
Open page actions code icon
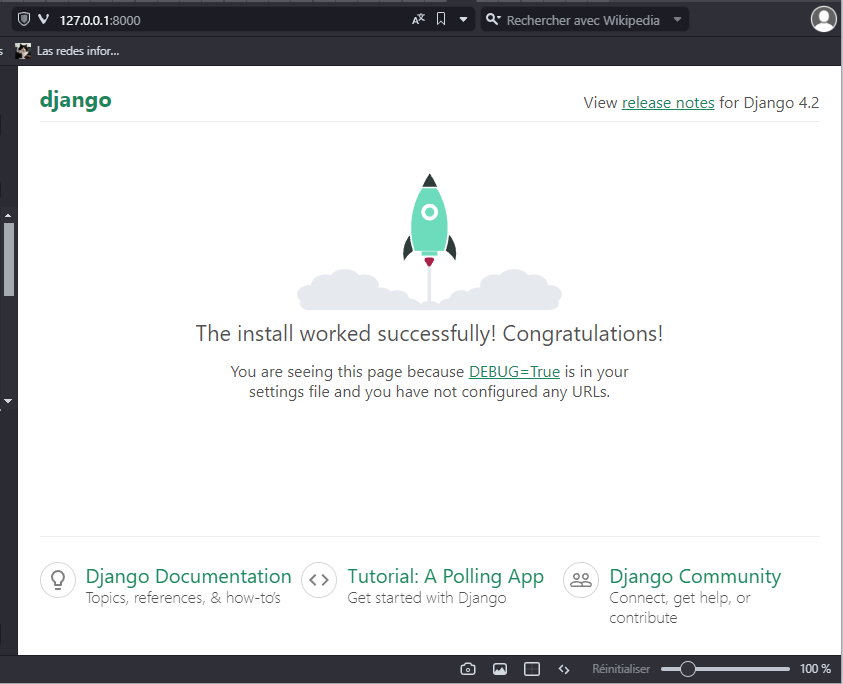click(563, 669)
